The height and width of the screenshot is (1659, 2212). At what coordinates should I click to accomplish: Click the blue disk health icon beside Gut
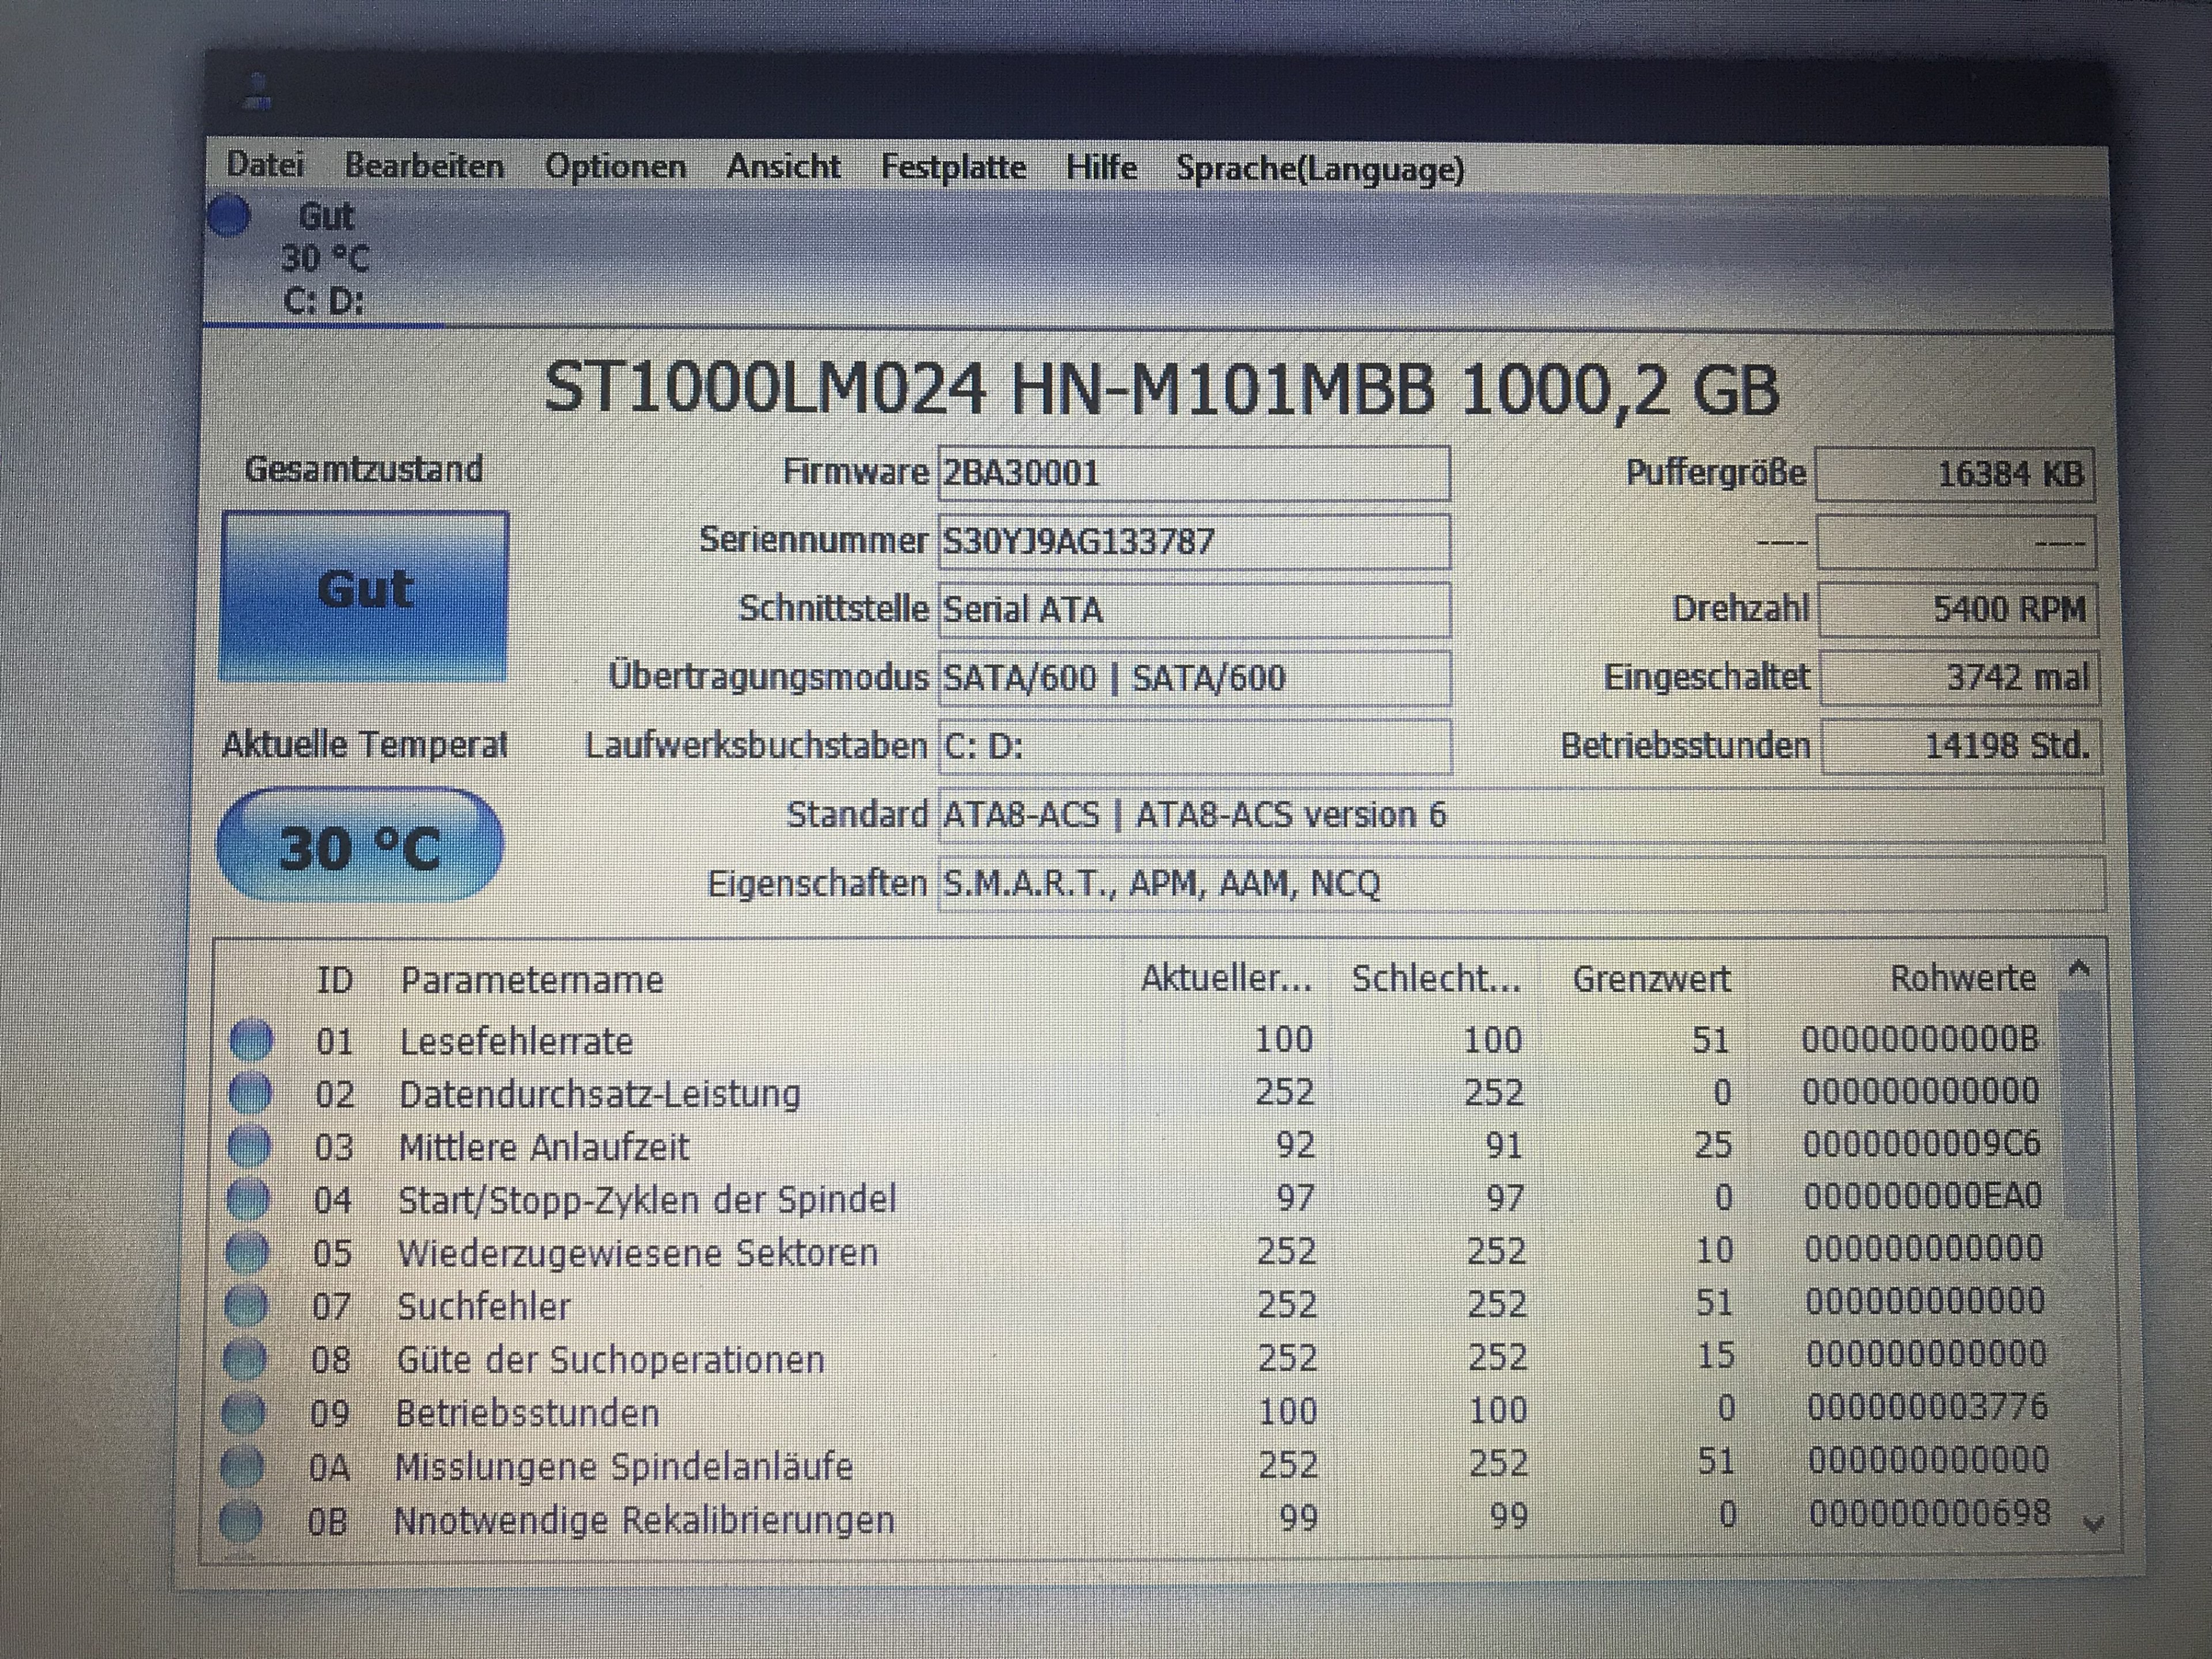coord(229,216)
